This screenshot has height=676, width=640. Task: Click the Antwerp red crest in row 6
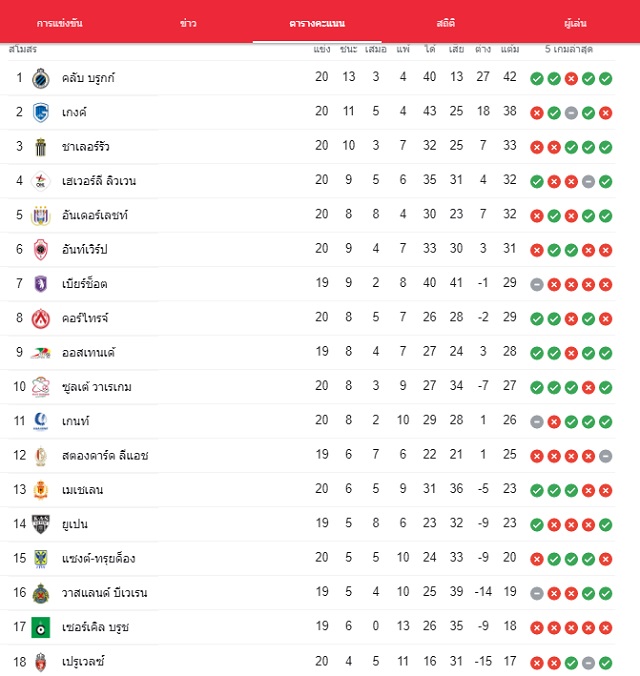[41, 250]
